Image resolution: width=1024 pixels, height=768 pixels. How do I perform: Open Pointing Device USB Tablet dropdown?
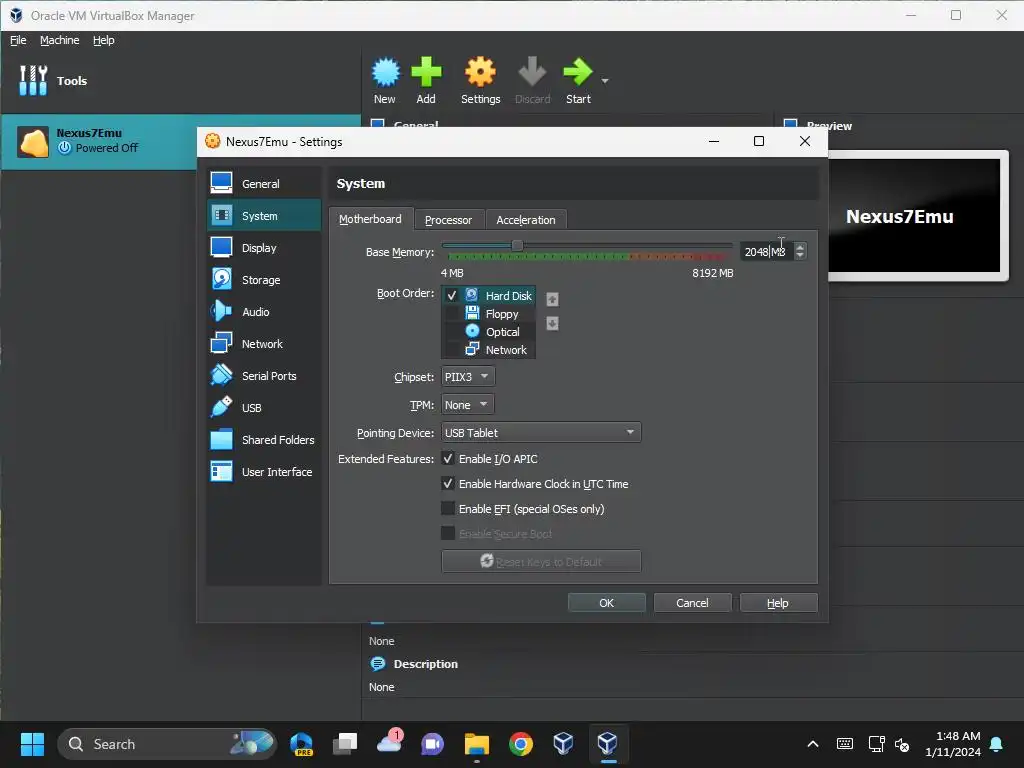(x=541, y=432)
